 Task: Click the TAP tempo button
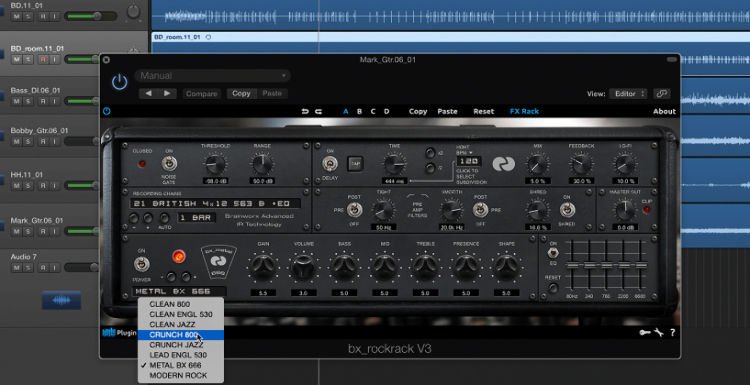click(x=355, y=164)
